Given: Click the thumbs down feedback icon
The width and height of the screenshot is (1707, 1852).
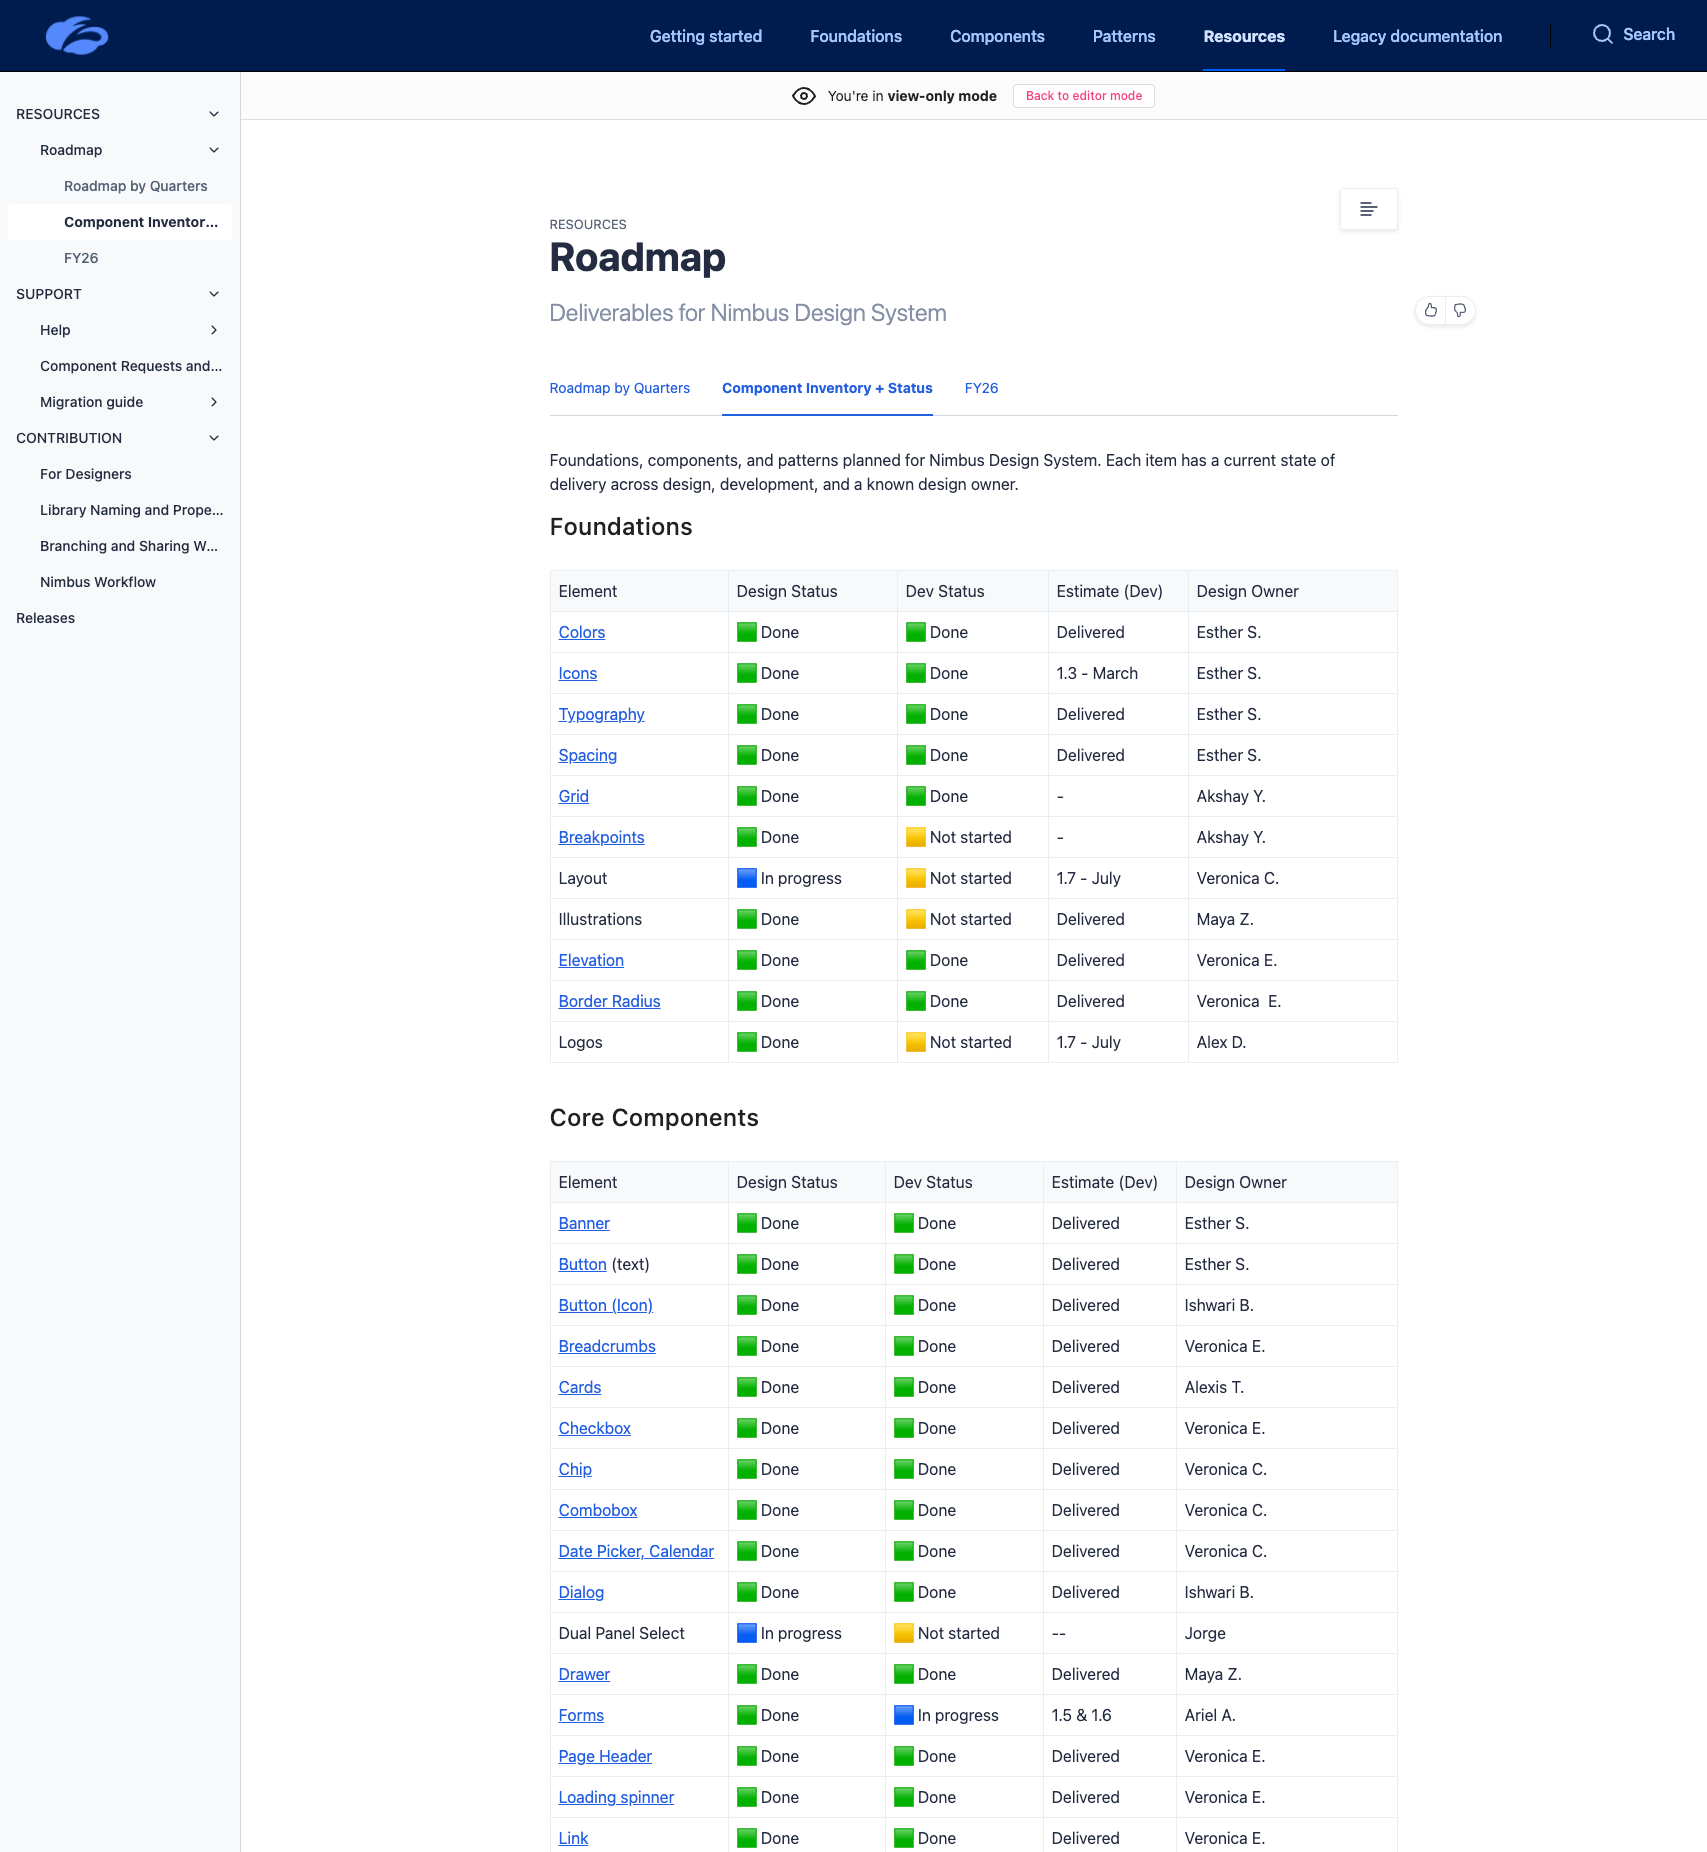Looking at the screenshot, I should click(1460, 310).
